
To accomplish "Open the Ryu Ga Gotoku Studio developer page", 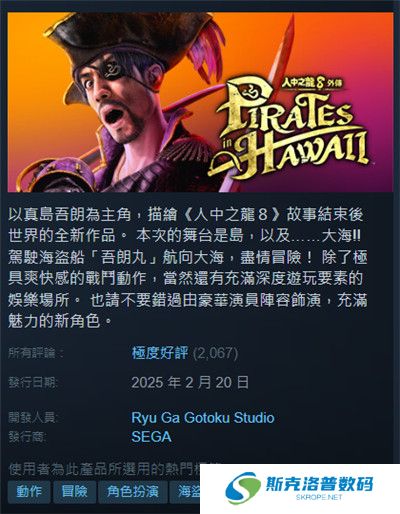I will pyautogui.click(x=203, y=418).
